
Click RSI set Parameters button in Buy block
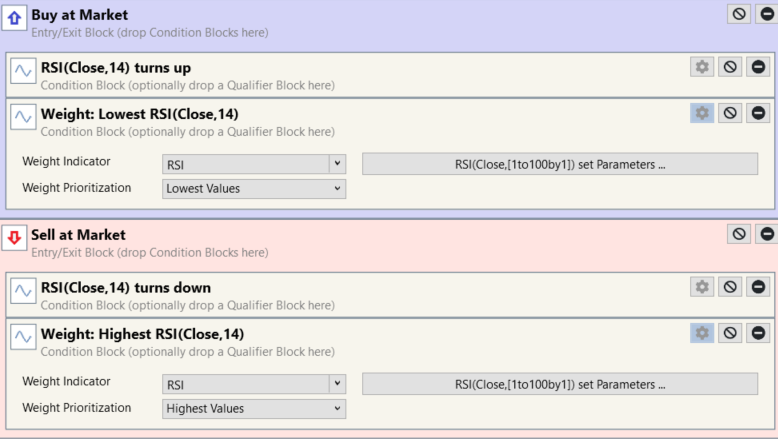pyautogui.click(x=559, y=164)
